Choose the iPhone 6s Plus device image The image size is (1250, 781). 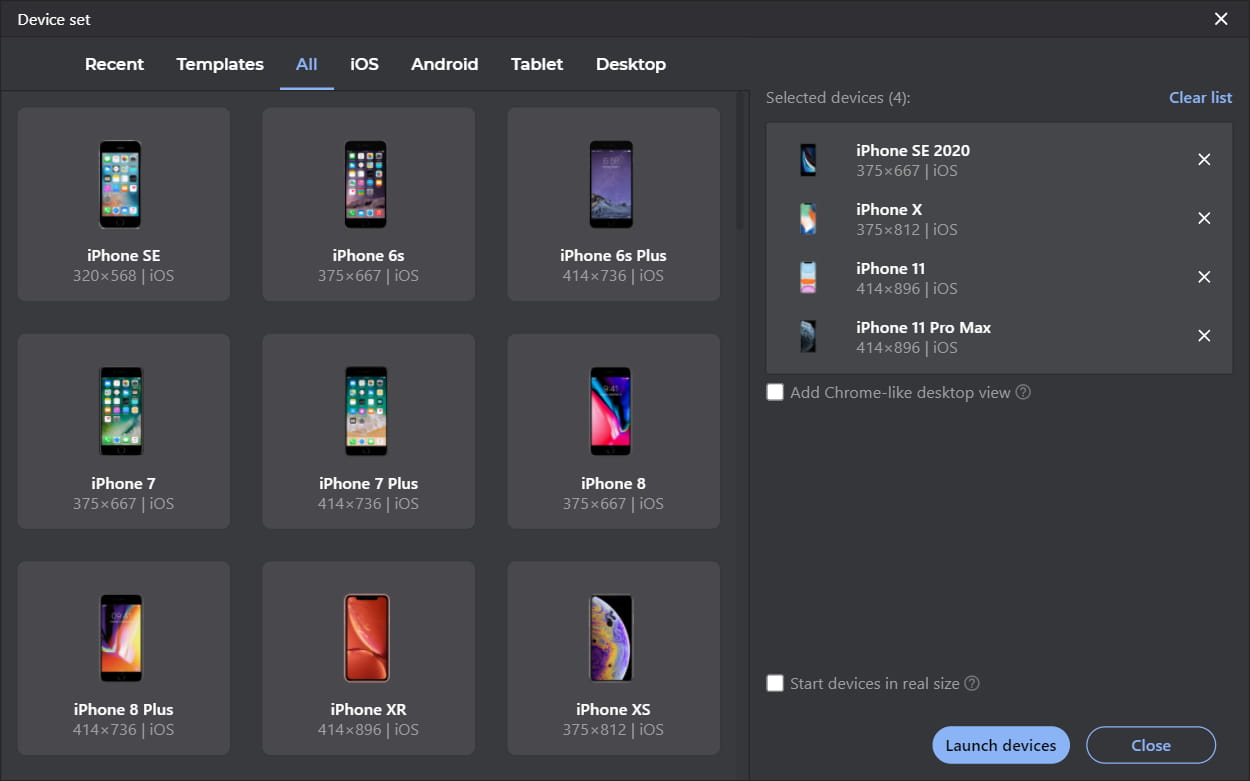coord(611,185)
